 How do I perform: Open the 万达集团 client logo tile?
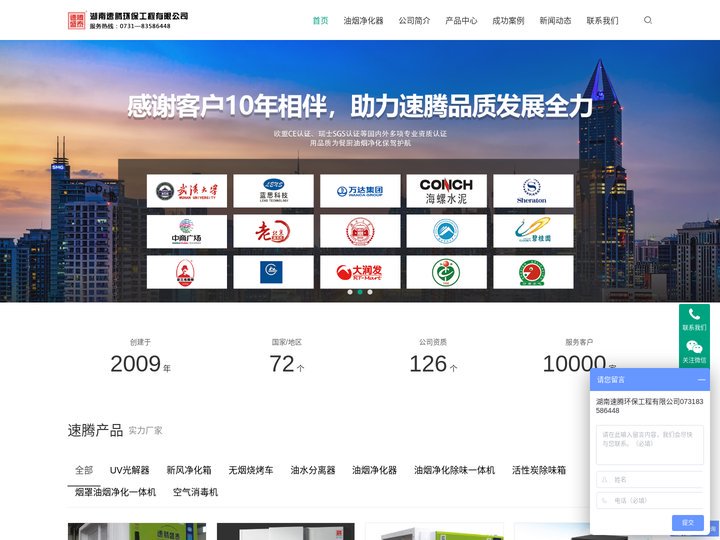(360, 191)
